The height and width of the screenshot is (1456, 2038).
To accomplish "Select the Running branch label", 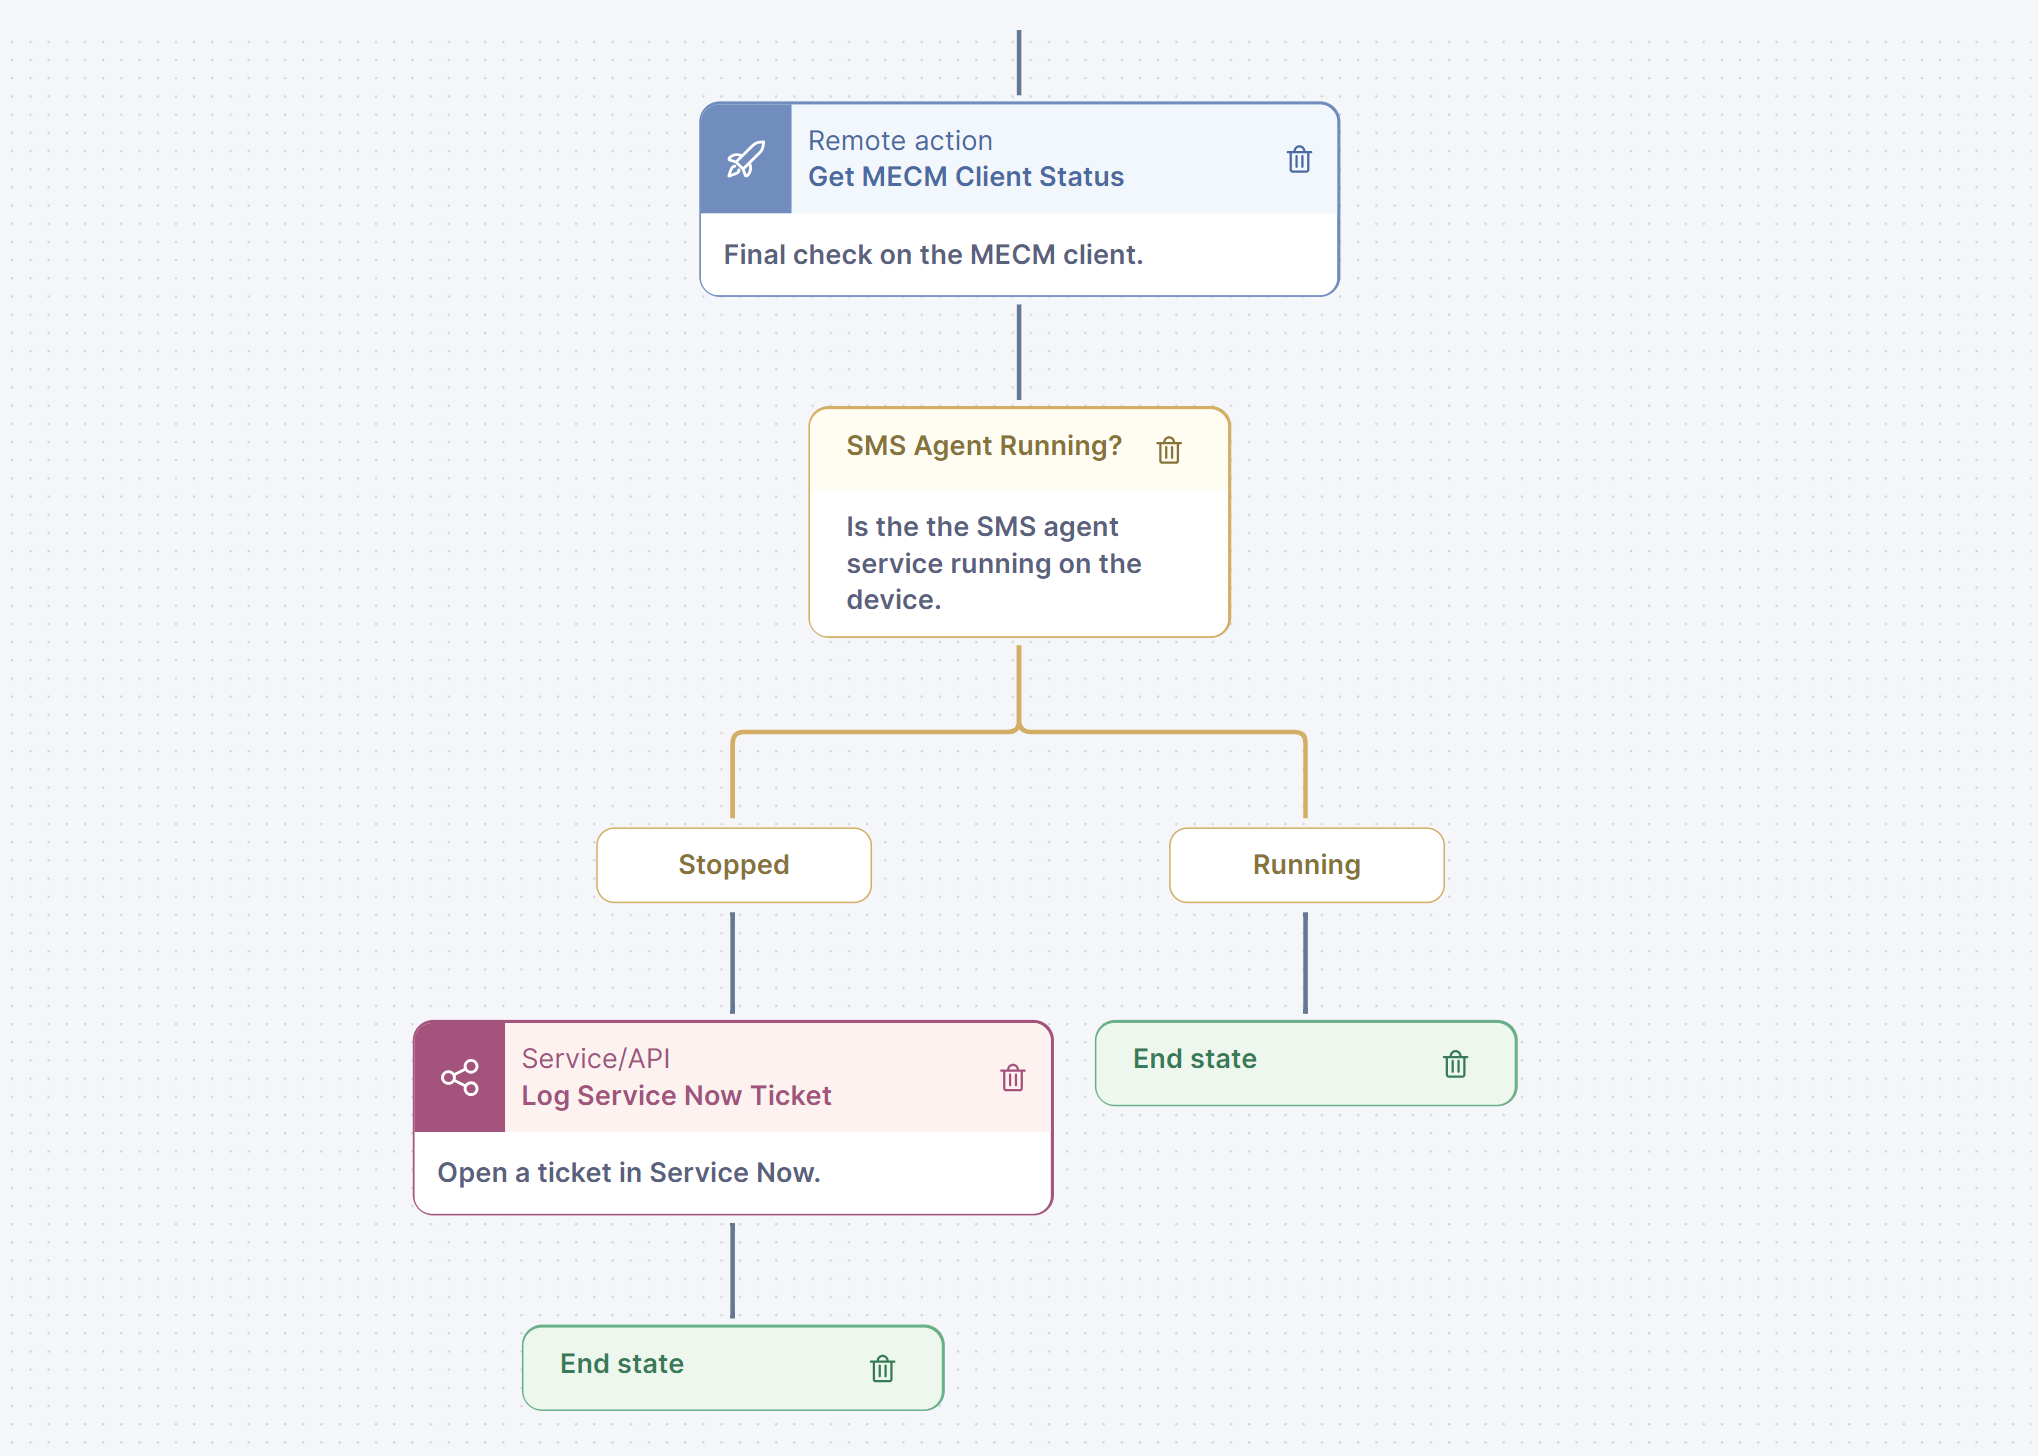I will [x=1305, y=865].
